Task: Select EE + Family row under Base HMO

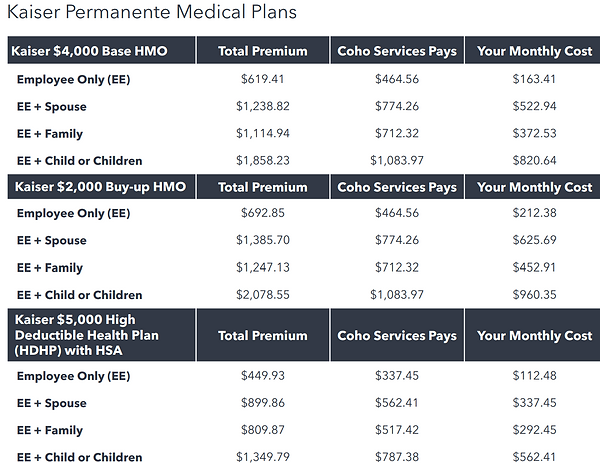Action: (50, 133)
